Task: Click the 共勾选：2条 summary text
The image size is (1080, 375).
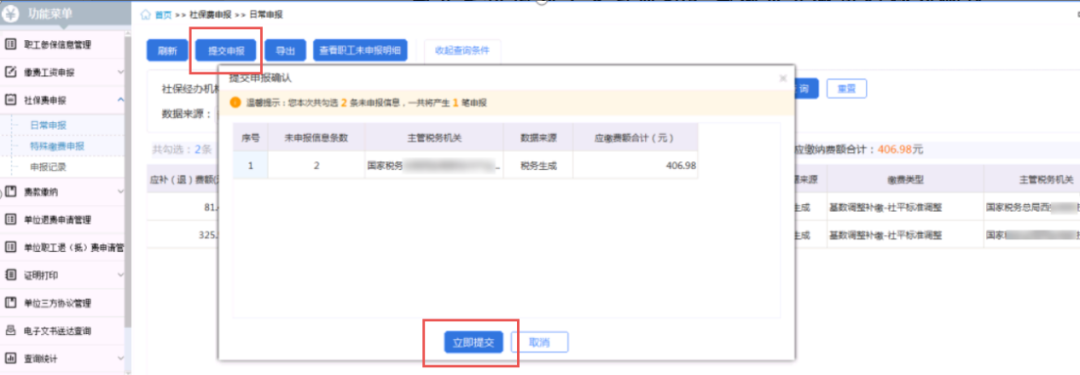Action: pos(181,149)
